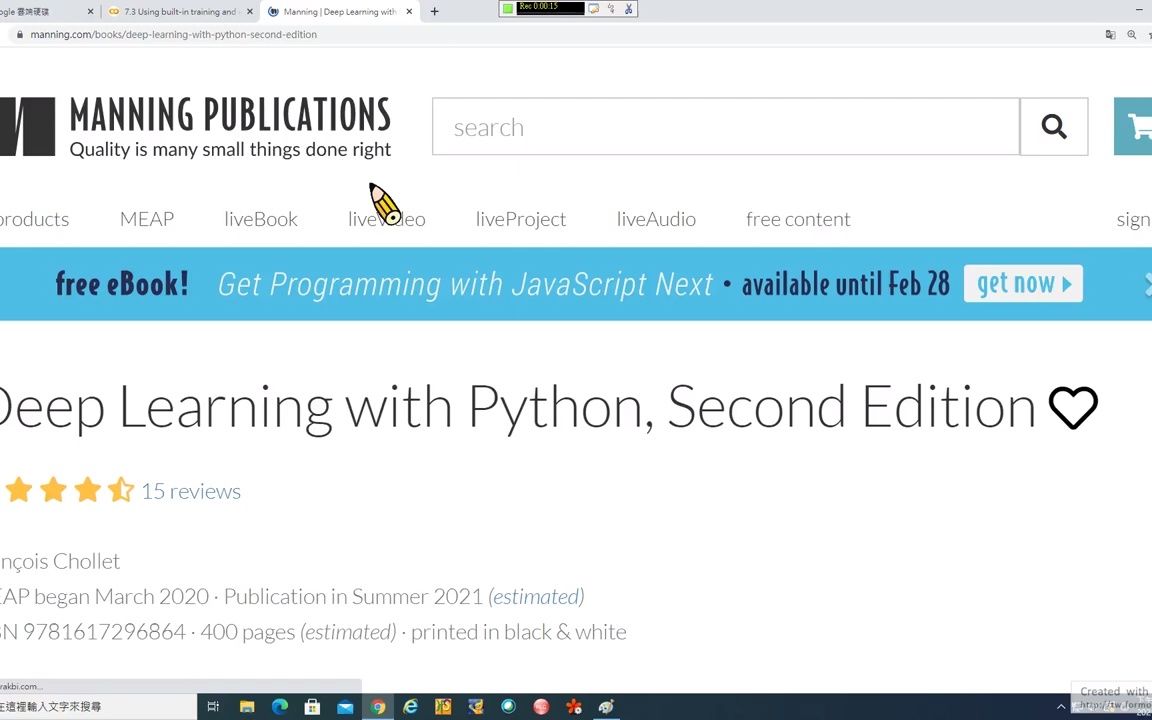Open the 15 reviews link

tap(191, 491)
